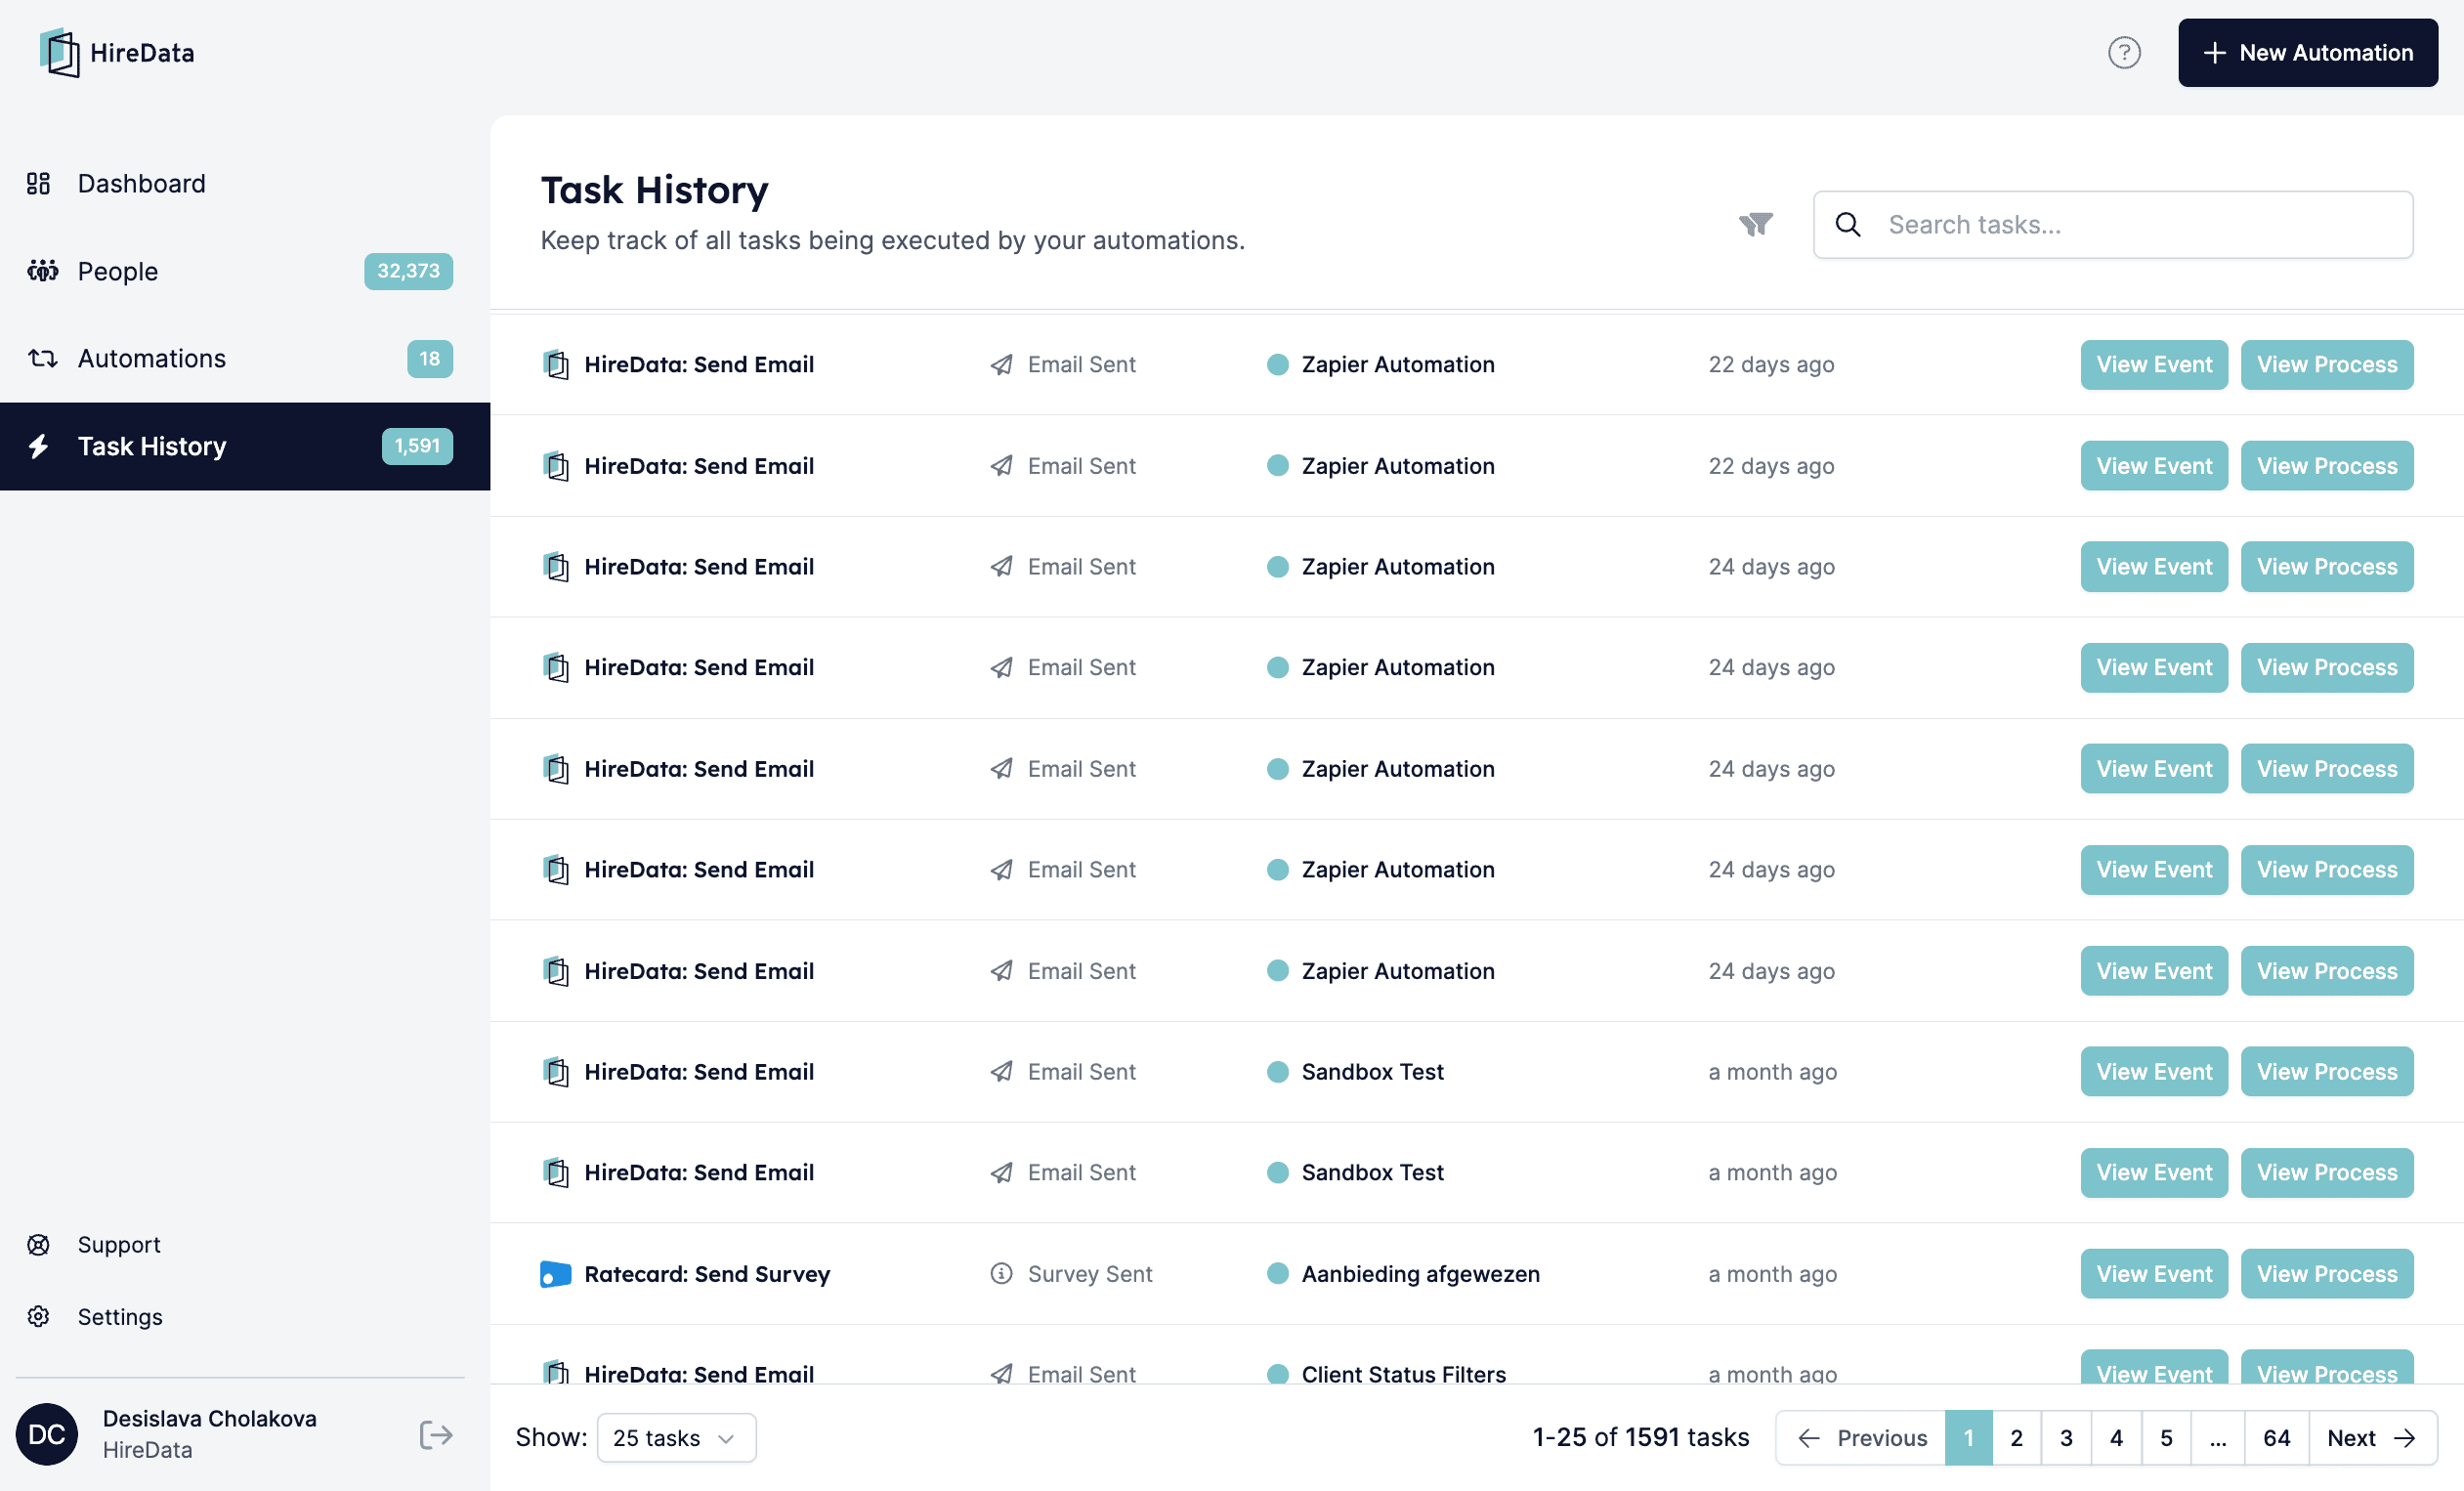Screen dimensions: 2464x1491
Task: Click the HireData logo icon
Action: point(59,52)
